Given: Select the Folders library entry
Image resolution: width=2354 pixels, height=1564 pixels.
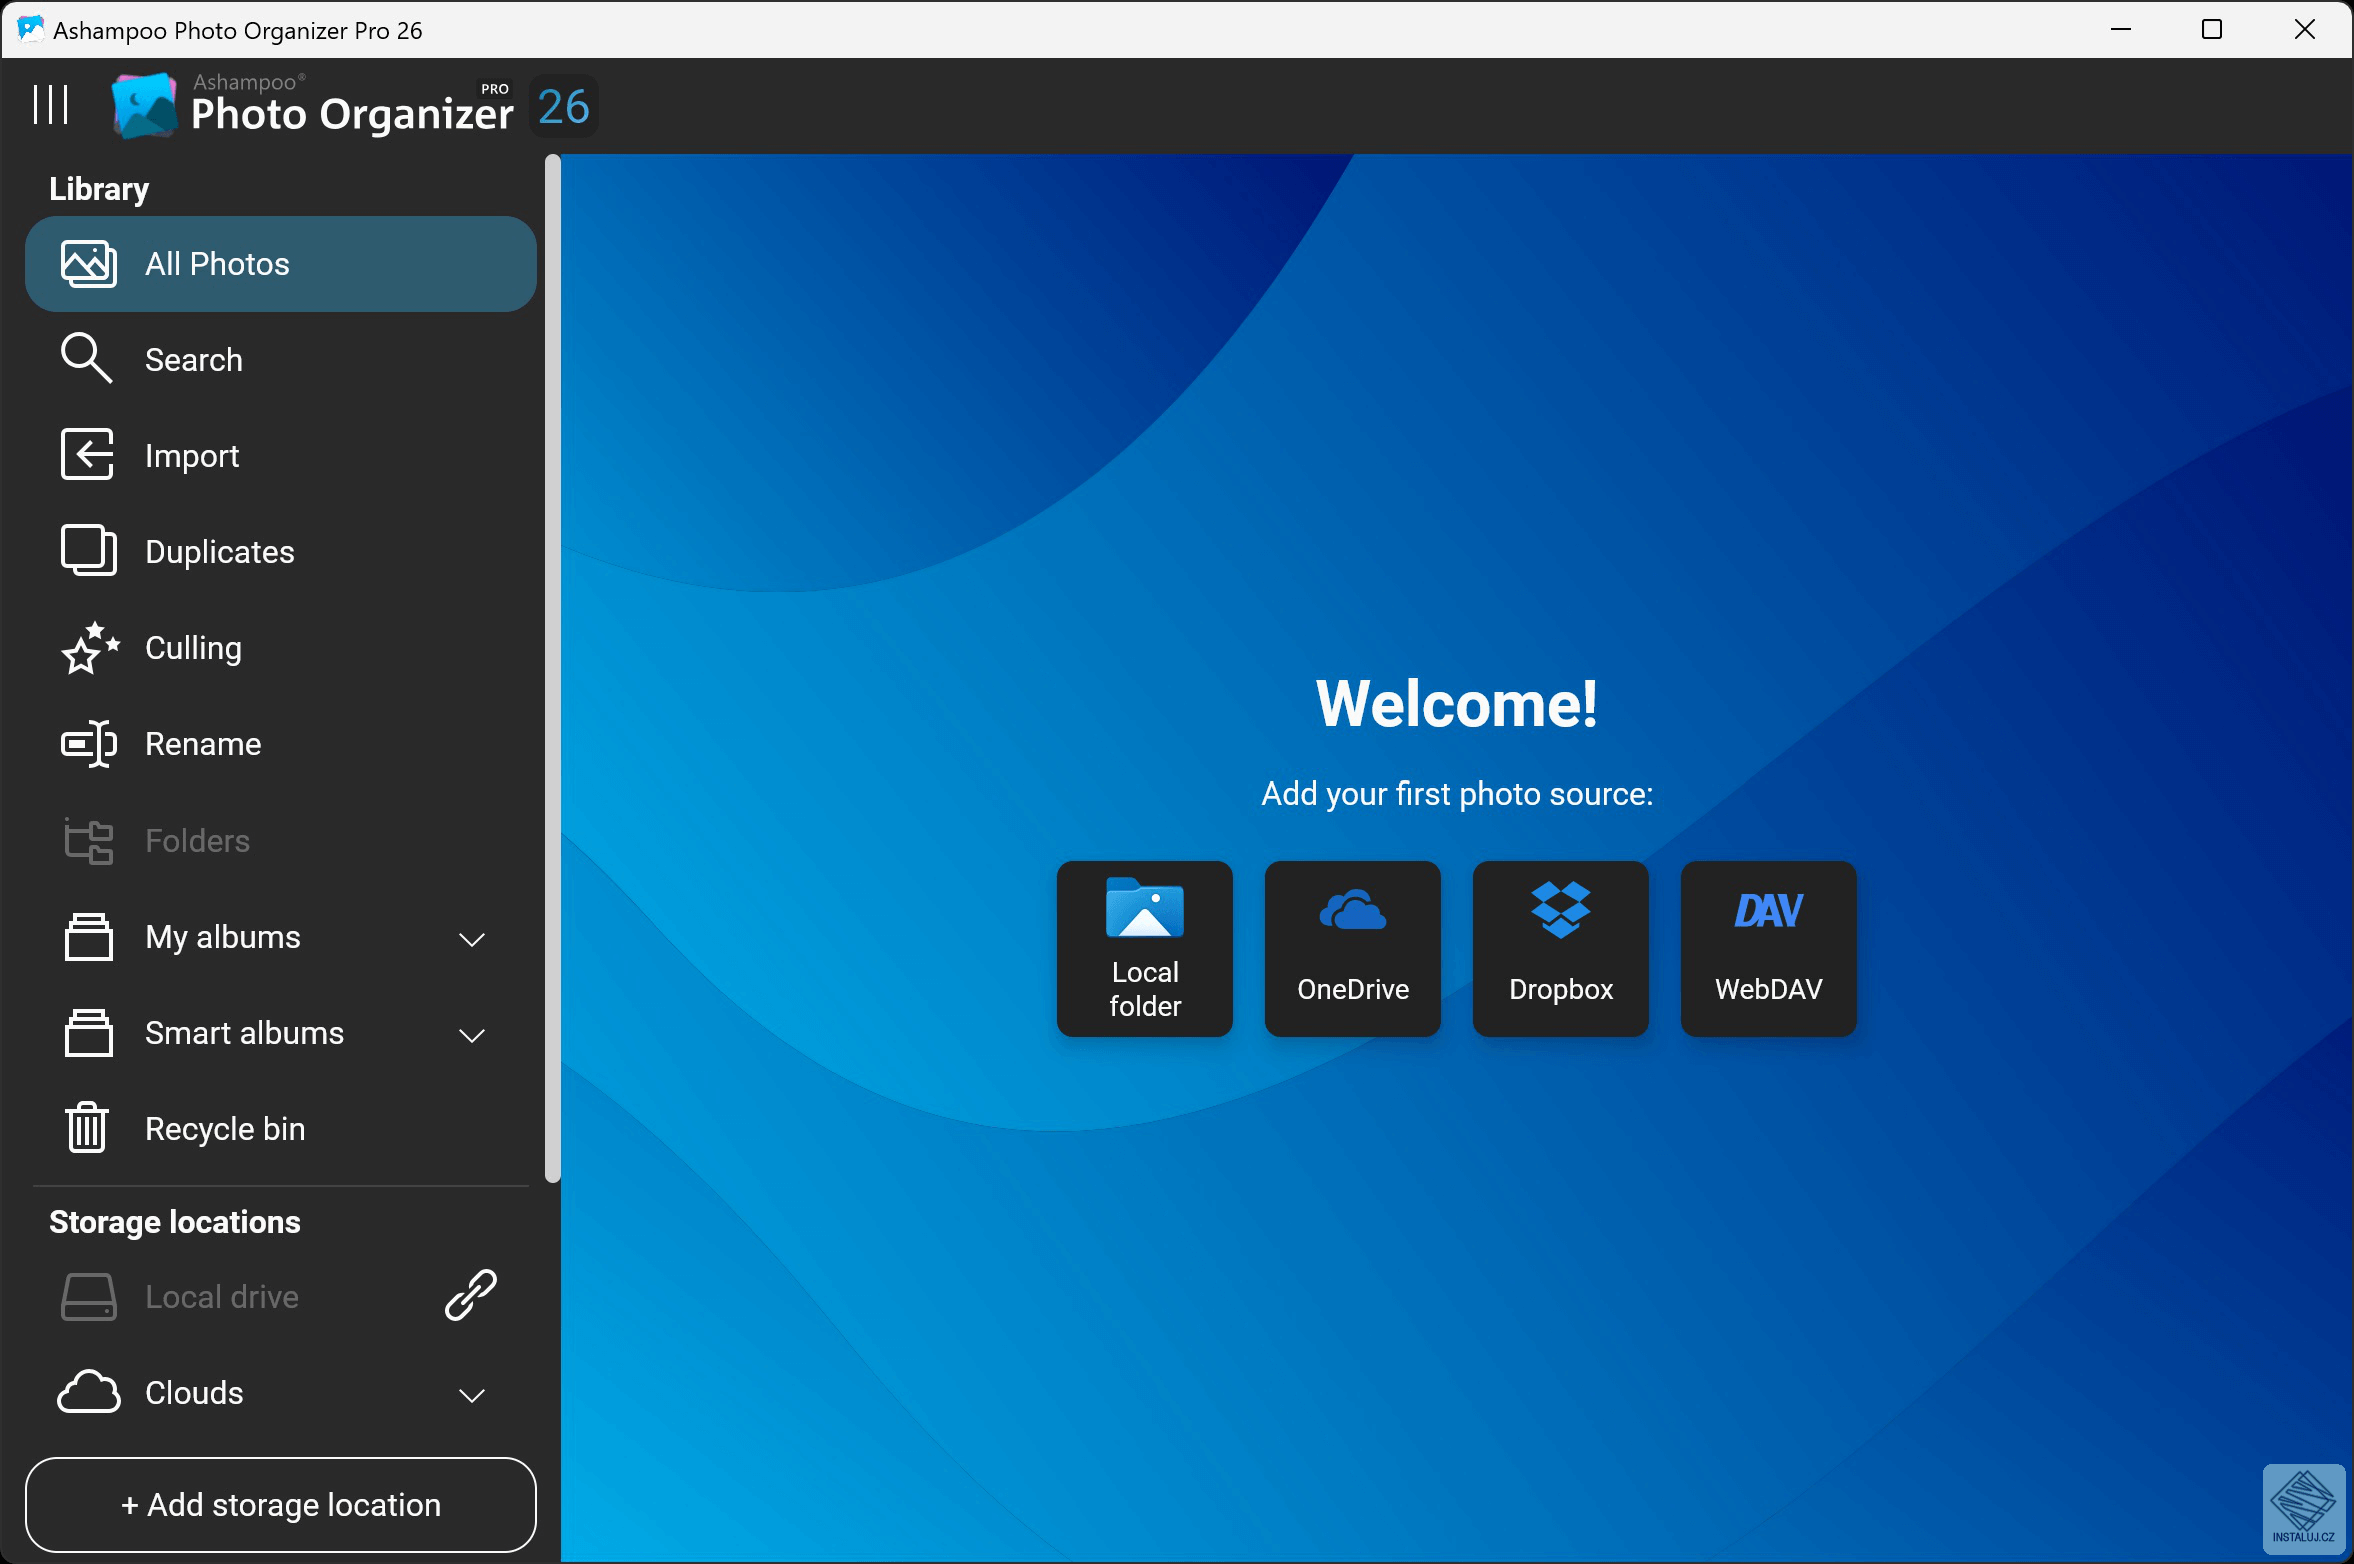Looking at the screenshot, I should [x=197, y=840].
